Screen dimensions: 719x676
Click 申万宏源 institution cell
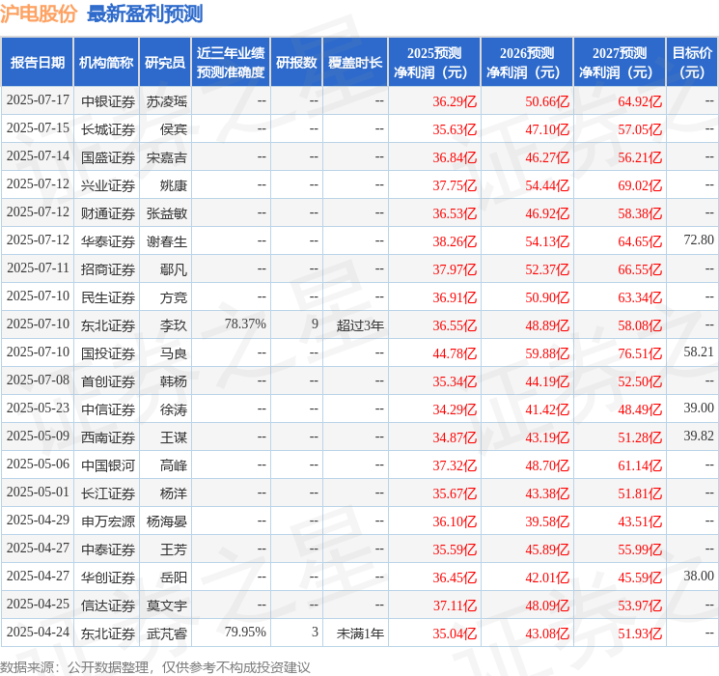click(108, 521)
